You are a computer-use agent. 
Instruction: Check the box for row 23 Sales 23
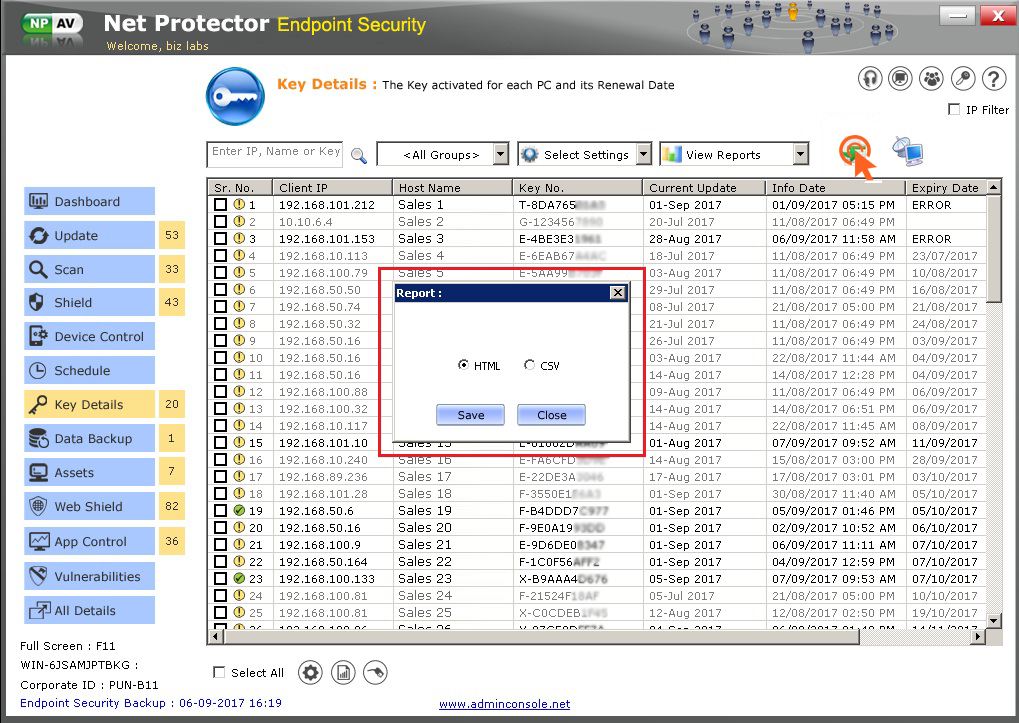point(221,578)
